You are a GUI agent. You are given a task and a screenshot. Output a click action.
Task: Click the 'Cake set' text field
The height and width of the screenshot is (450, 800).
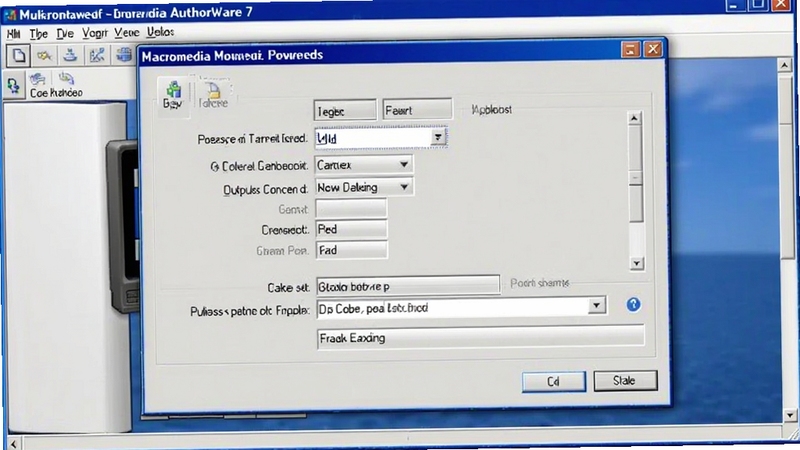click(x=408, y=286)
